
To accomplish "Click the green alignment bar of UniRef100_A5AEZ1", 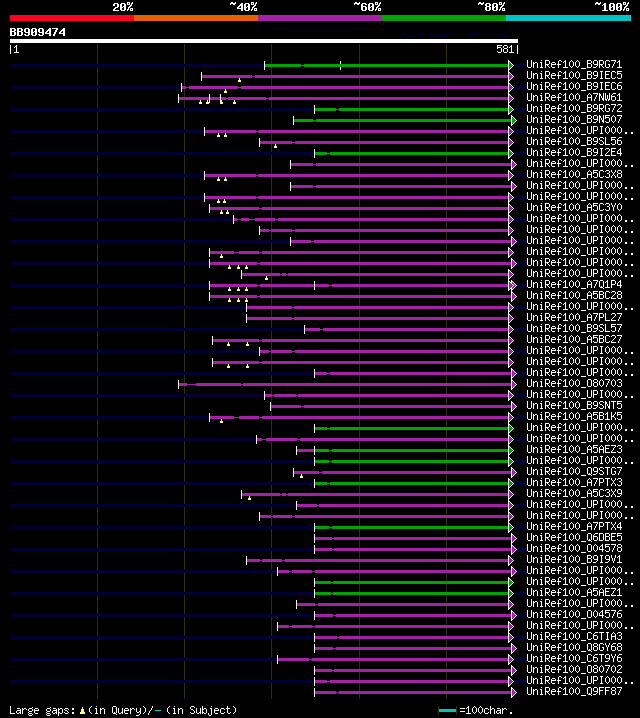I will [x=412, y=593].
